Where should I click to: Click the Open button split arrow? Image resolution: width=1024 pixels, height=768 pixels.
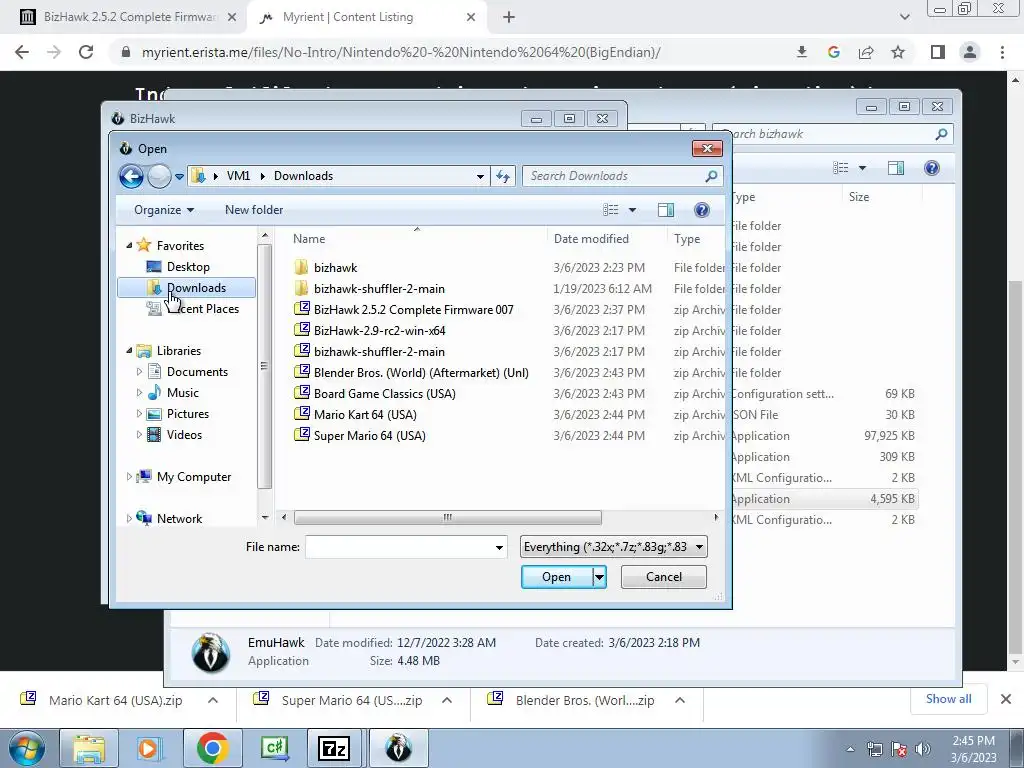pyautogui.click(x=599, y=577)
